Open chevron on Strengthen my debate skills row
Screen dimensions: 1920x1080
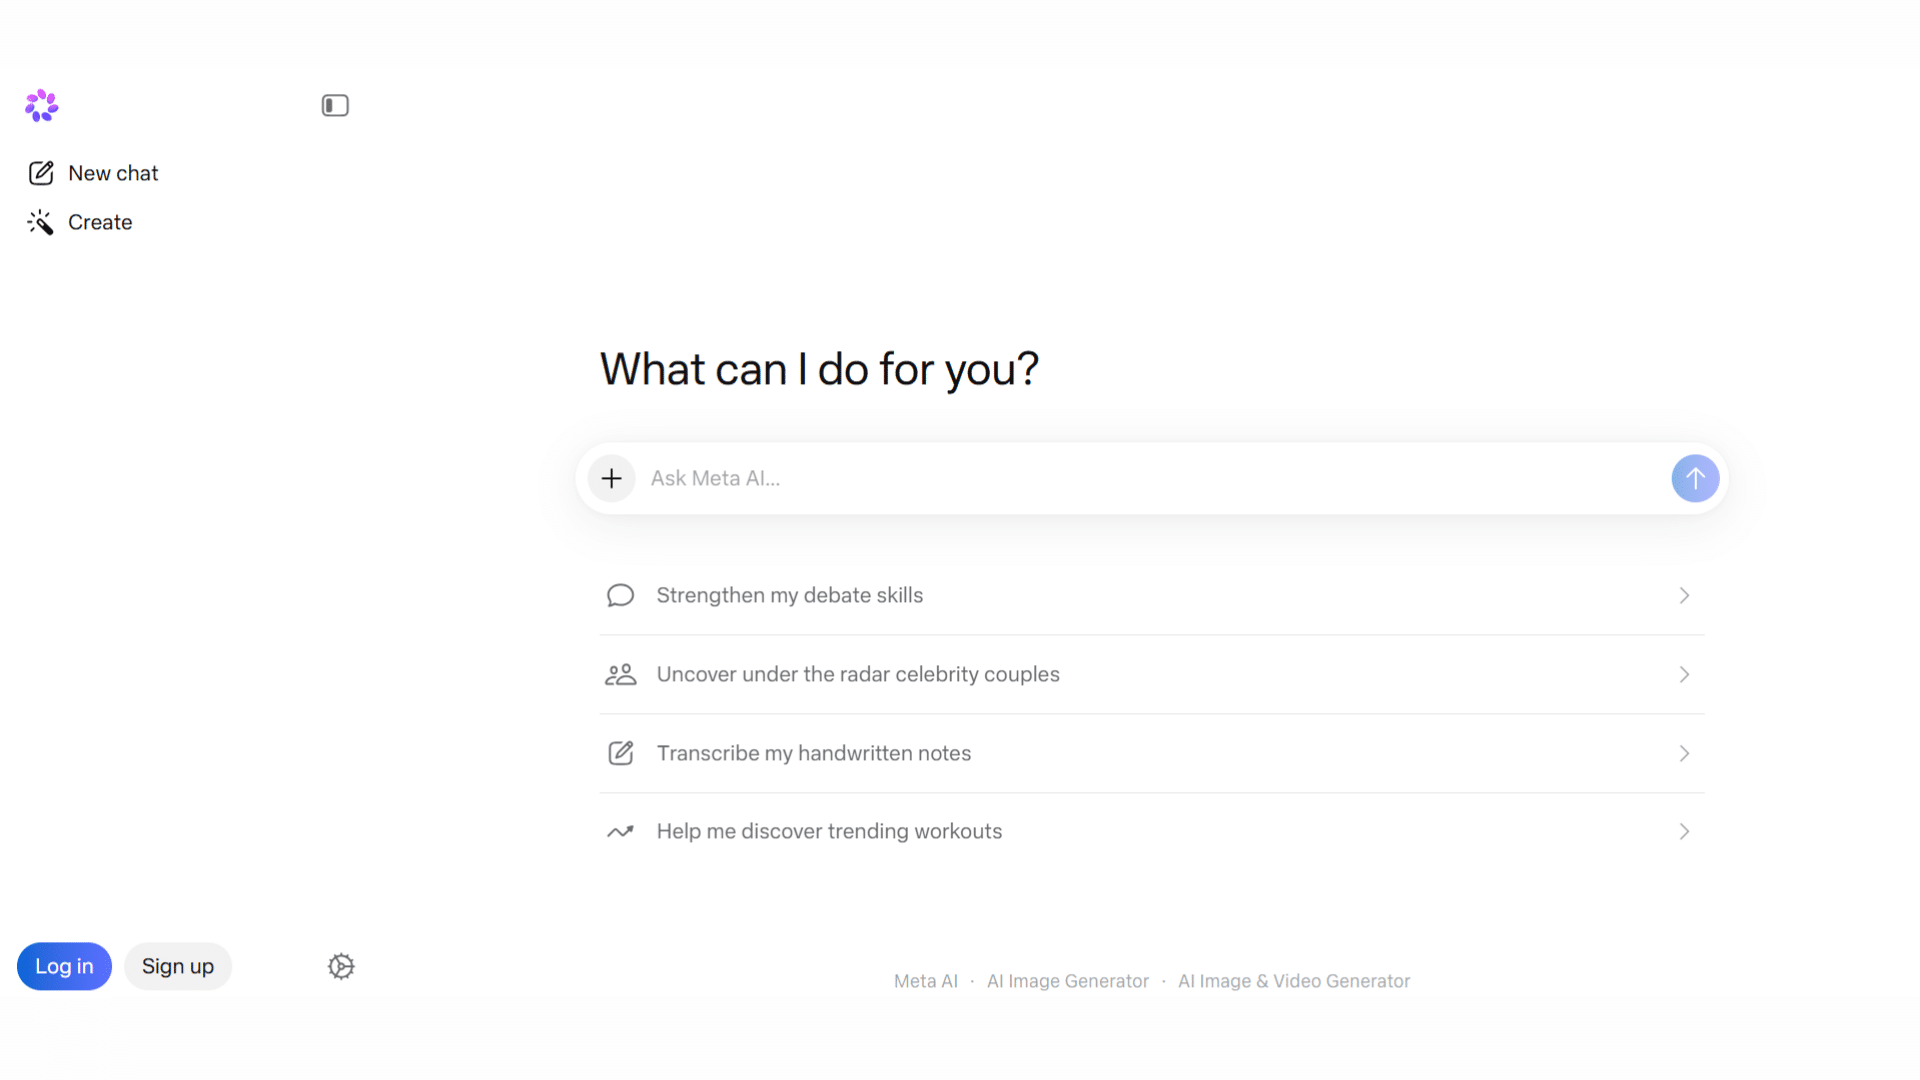pyautogui.click(x=1684, y=595)
